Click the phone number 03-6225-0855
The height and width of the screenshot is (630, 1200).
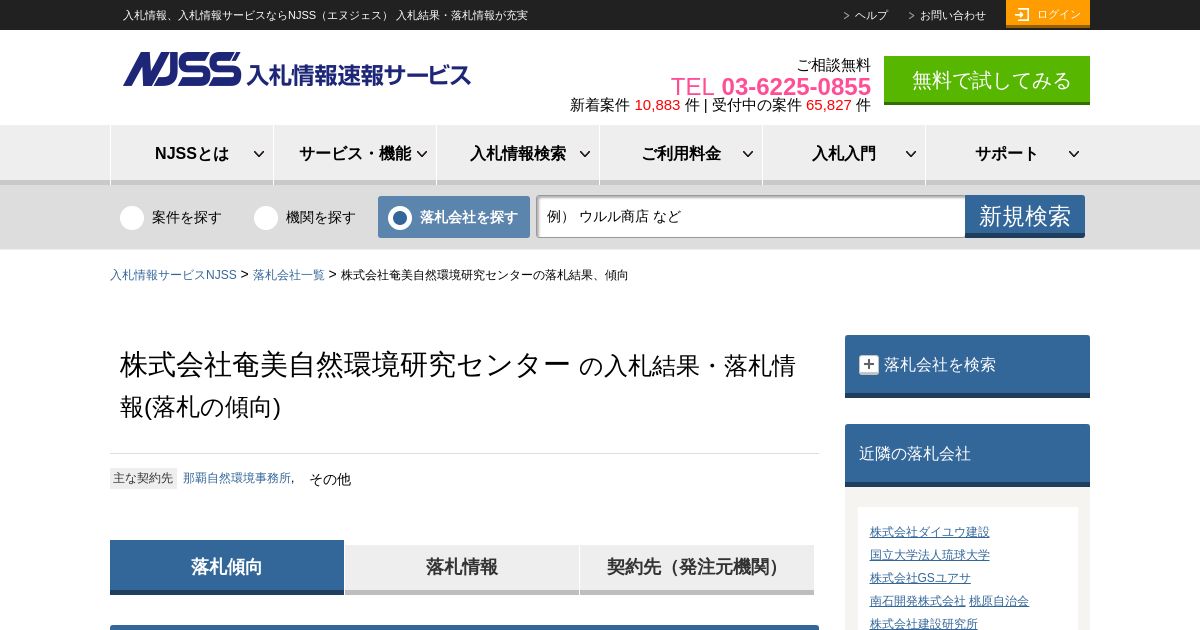click(x=796, y=86)
